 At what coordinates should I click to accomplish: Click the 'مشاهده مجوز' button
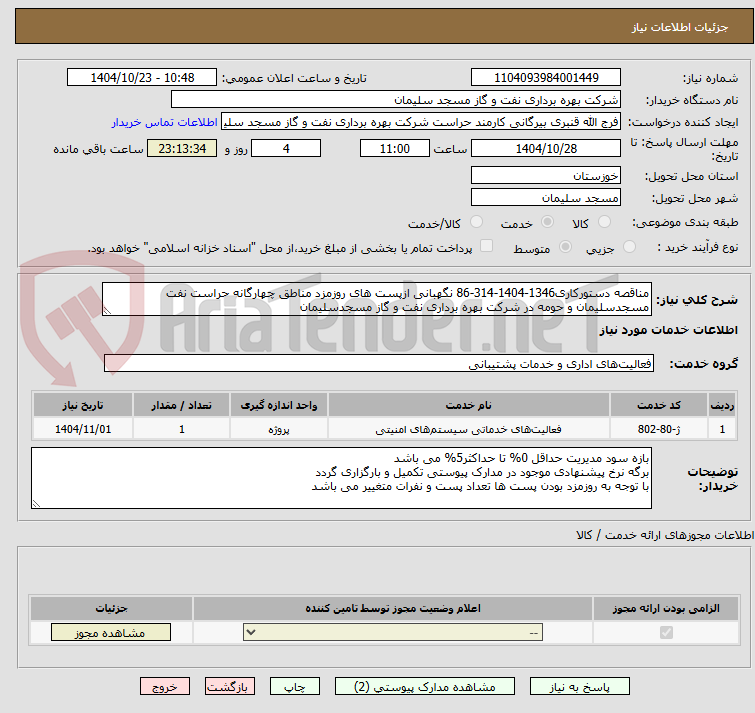click(111, 633)
